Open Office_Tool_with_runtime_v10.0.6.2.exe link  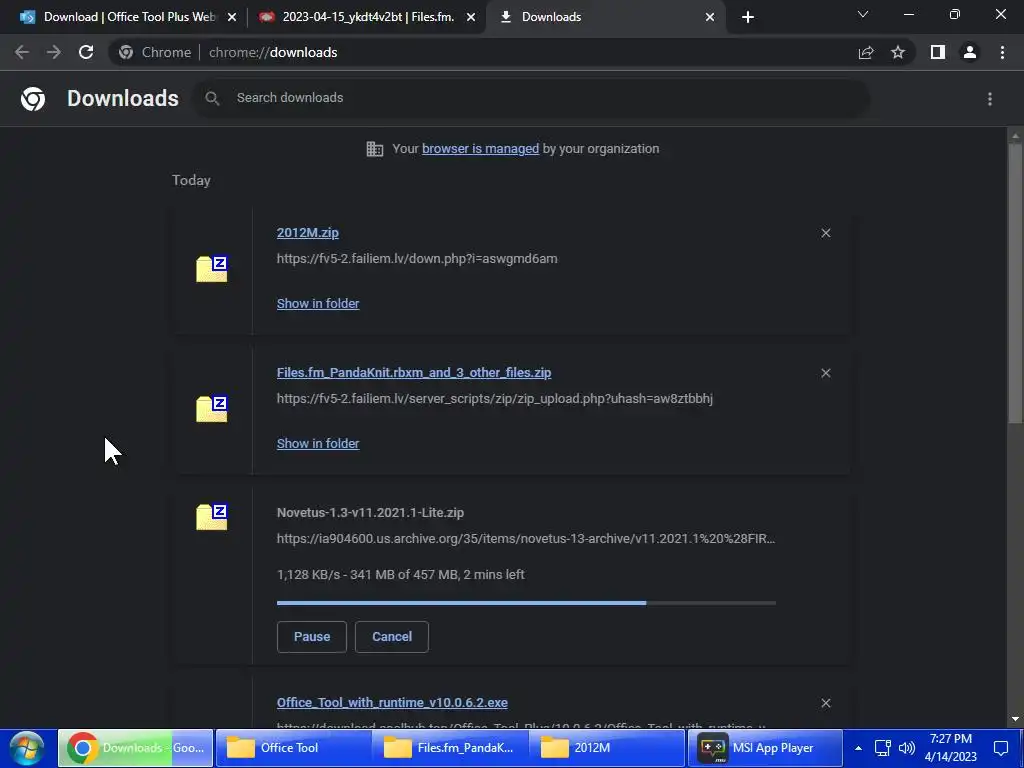click(392, 703)
